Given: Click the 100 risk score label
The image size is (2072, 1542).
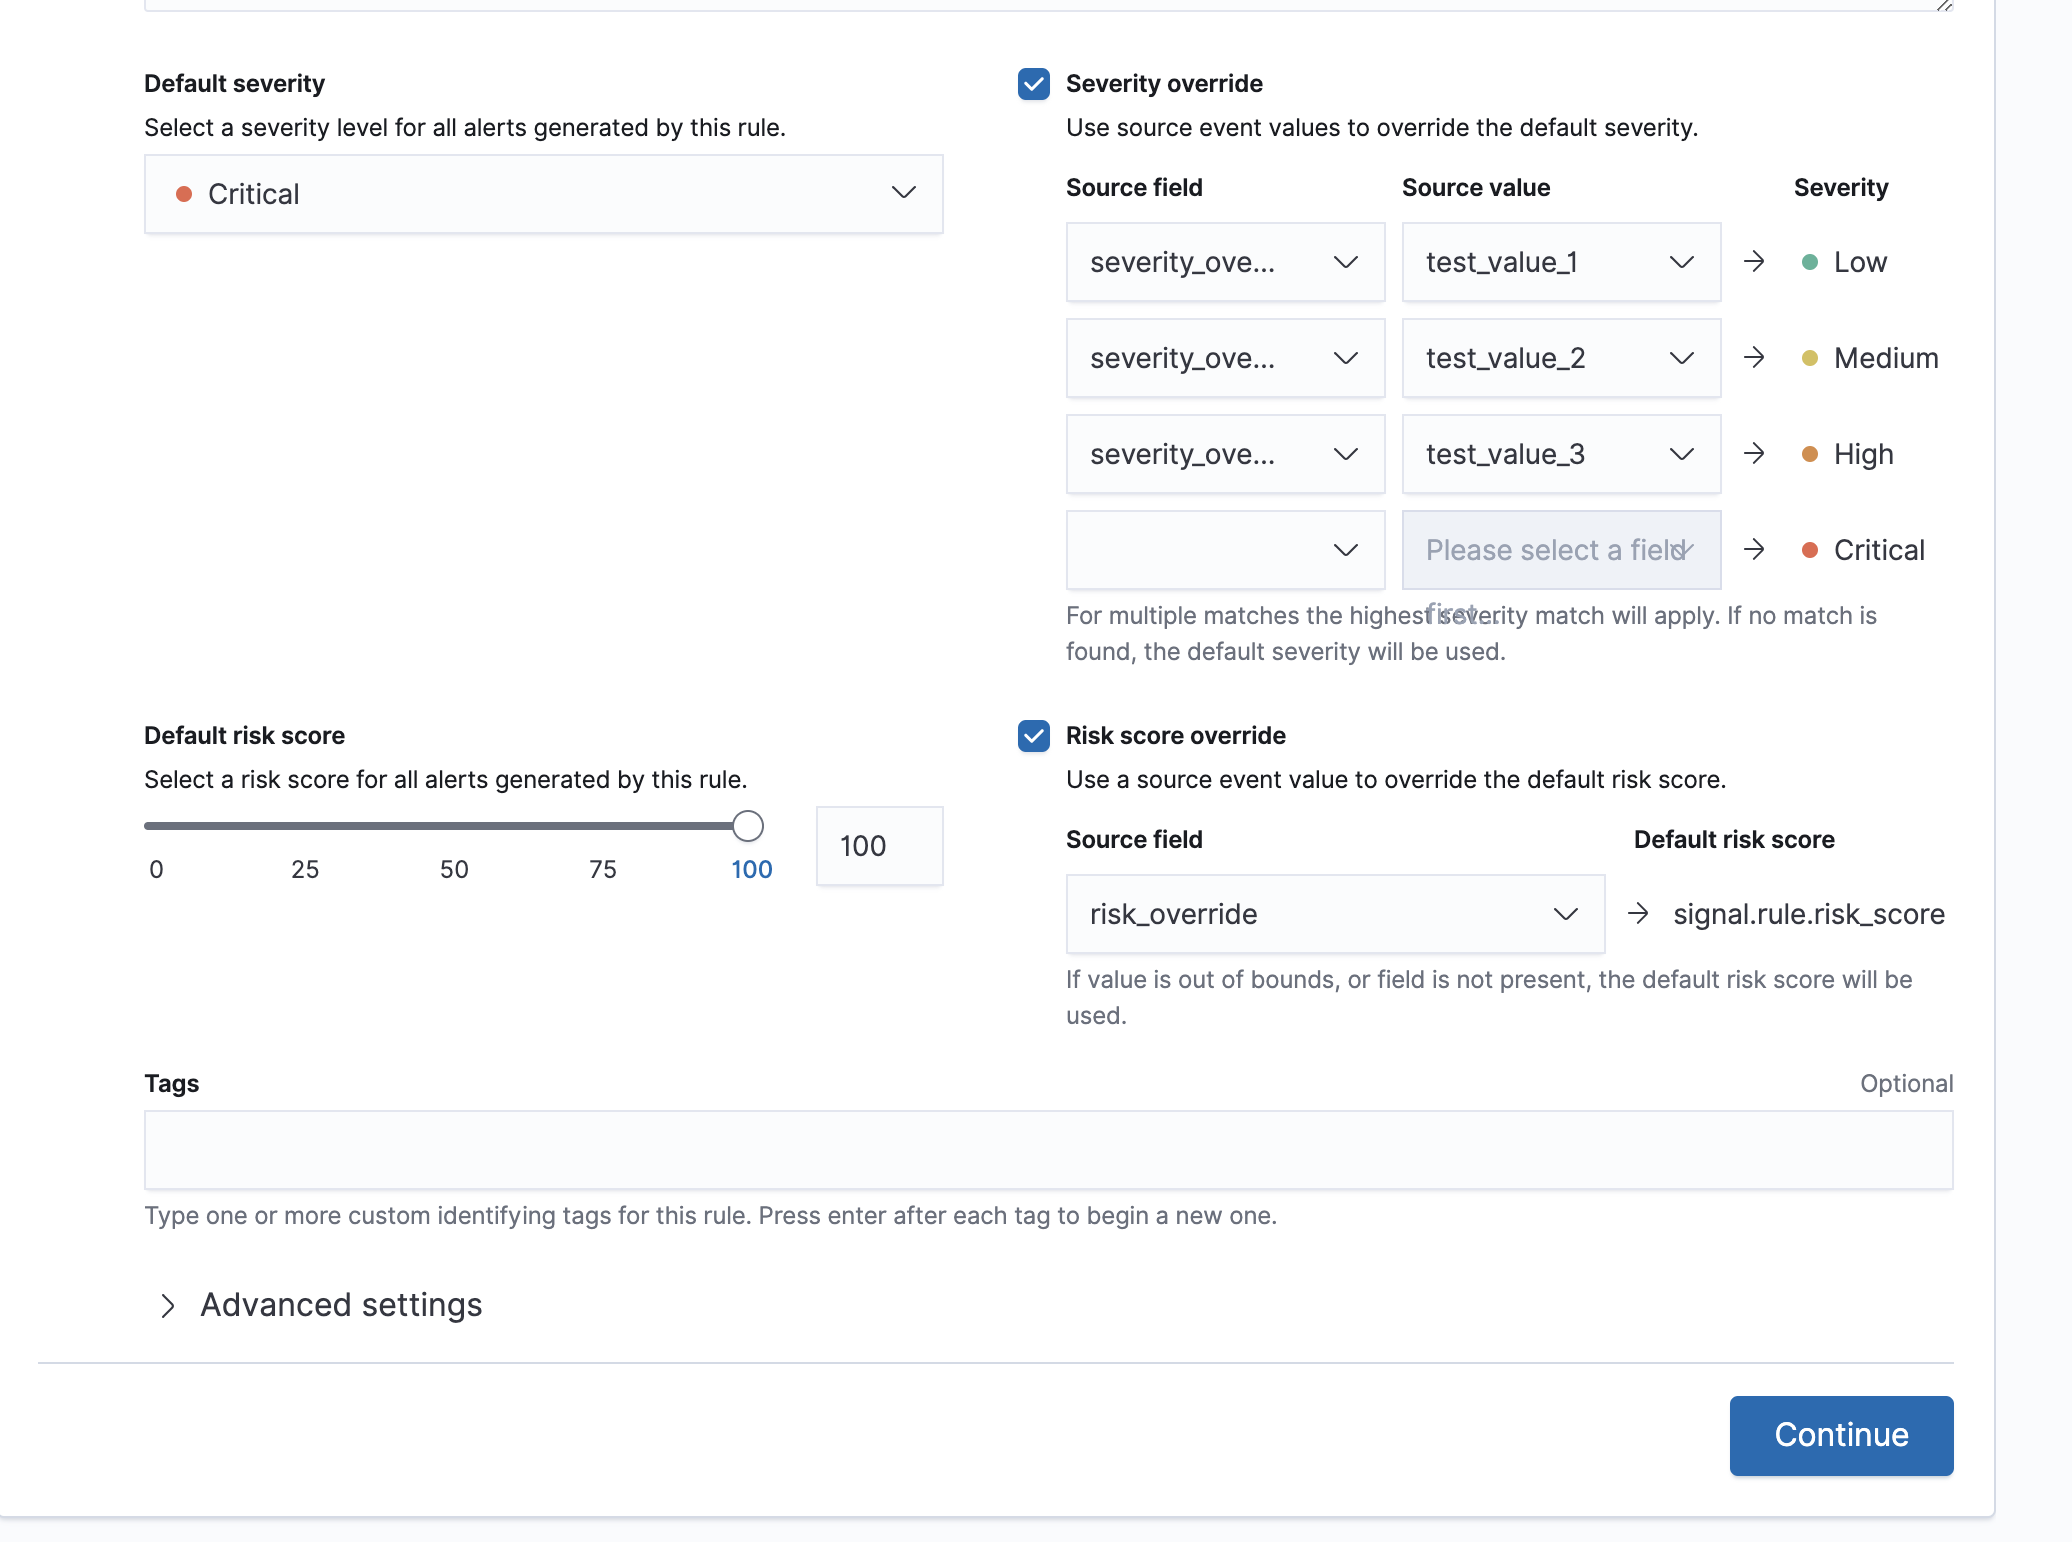Looking at the screenshot, I should (751, 869).
